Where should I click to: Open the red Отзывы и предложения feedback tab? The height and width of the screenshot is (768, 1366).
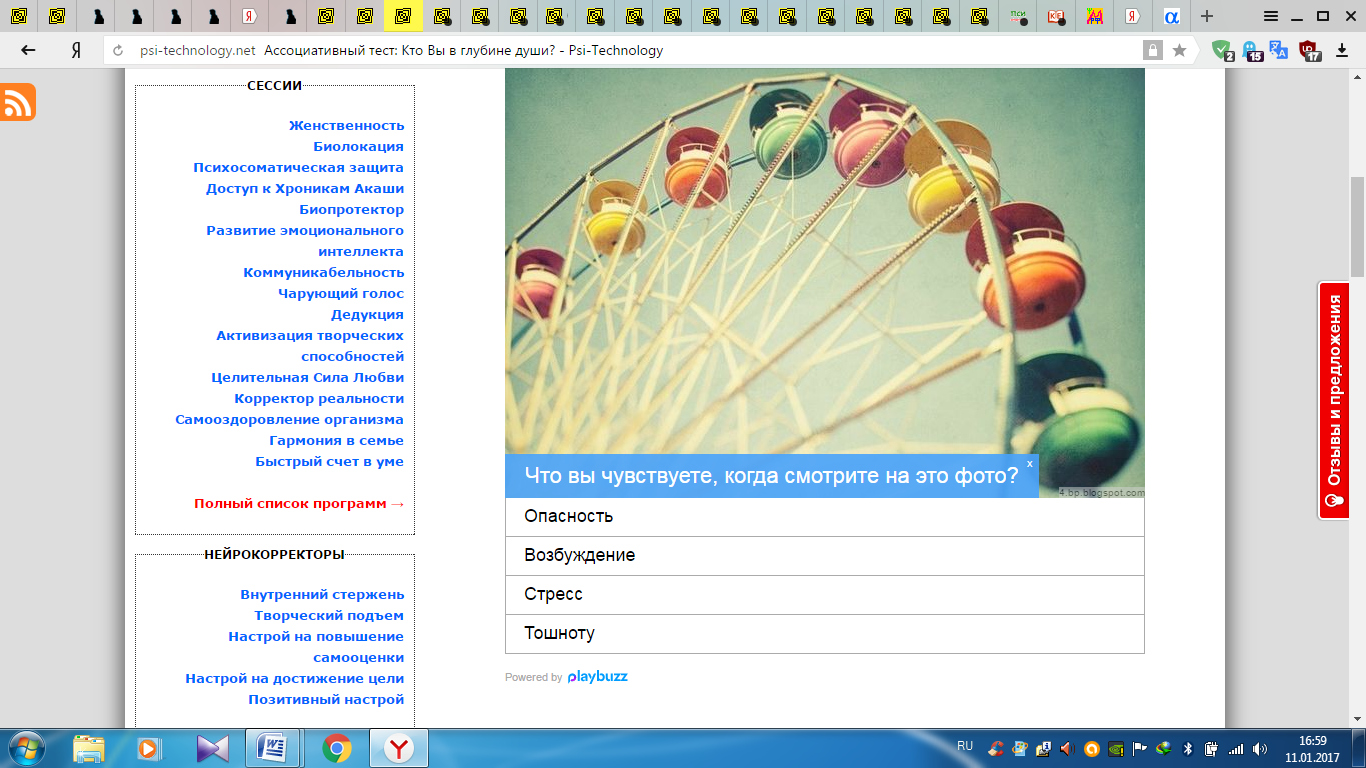pos(1333,400)
